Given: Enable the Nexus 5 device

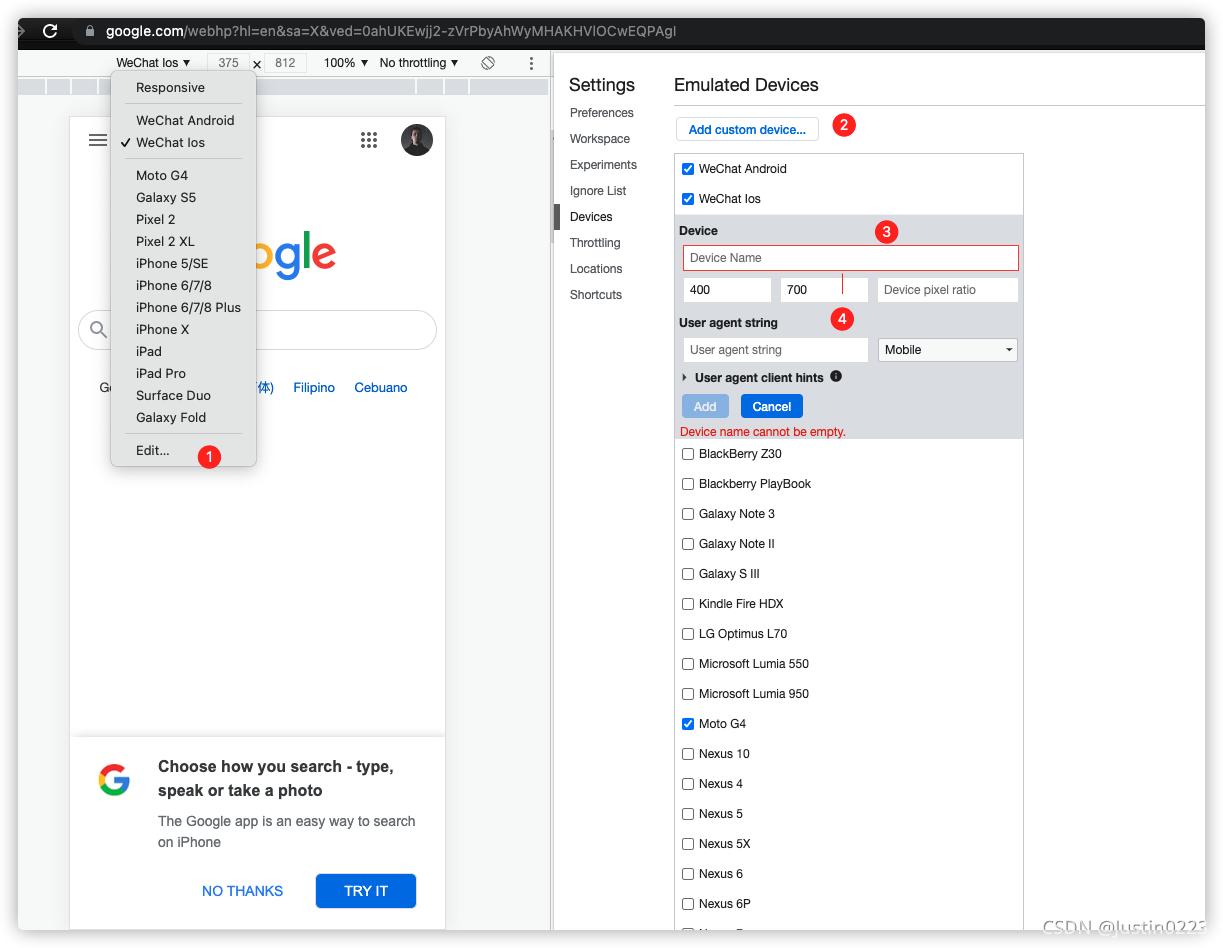Looking at the screenshot, I should 688,814.
